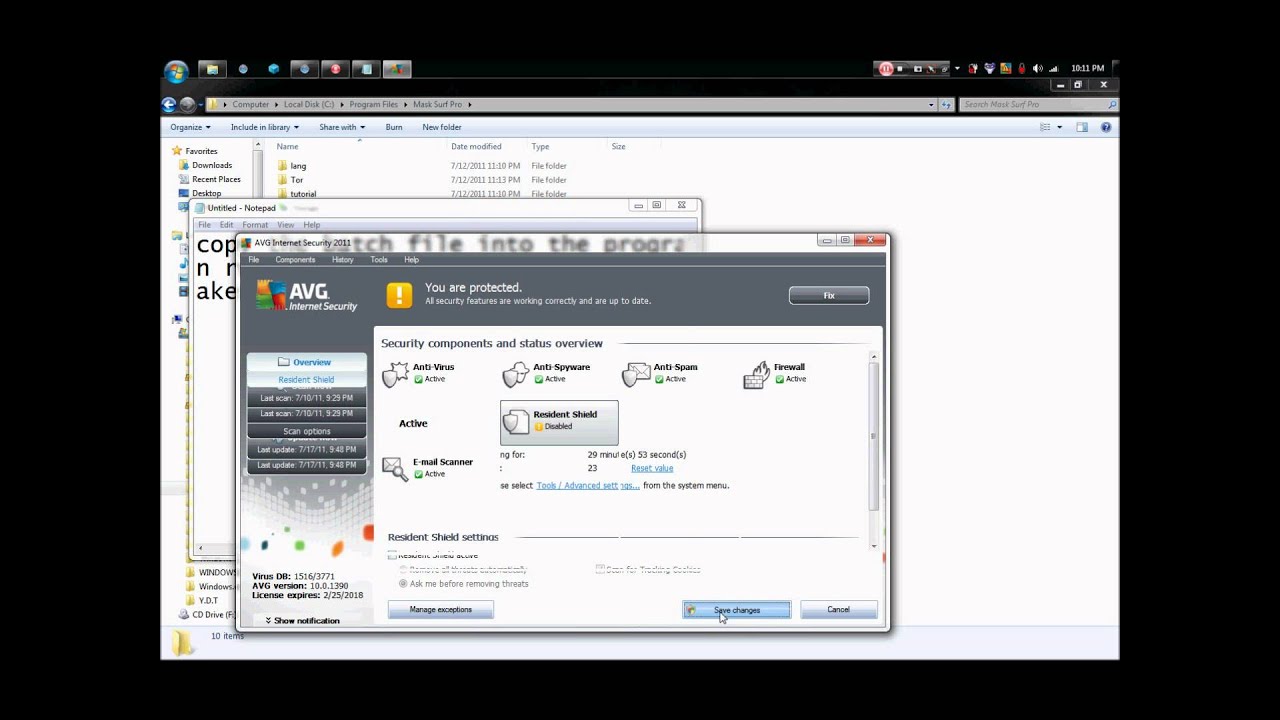Switch to the AVG taskbar button
1280x720 pixels.
point(397,70)
